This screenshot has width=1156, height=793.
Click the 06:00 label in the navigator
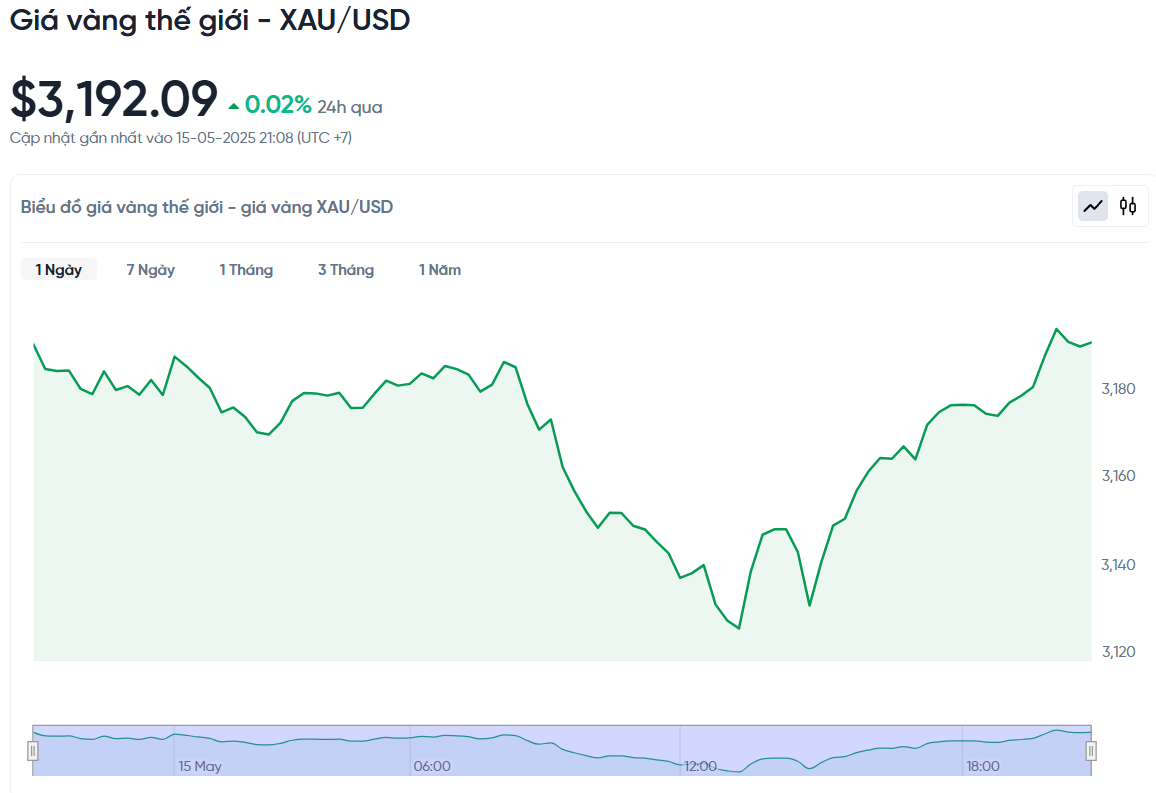tap(432, 766)
